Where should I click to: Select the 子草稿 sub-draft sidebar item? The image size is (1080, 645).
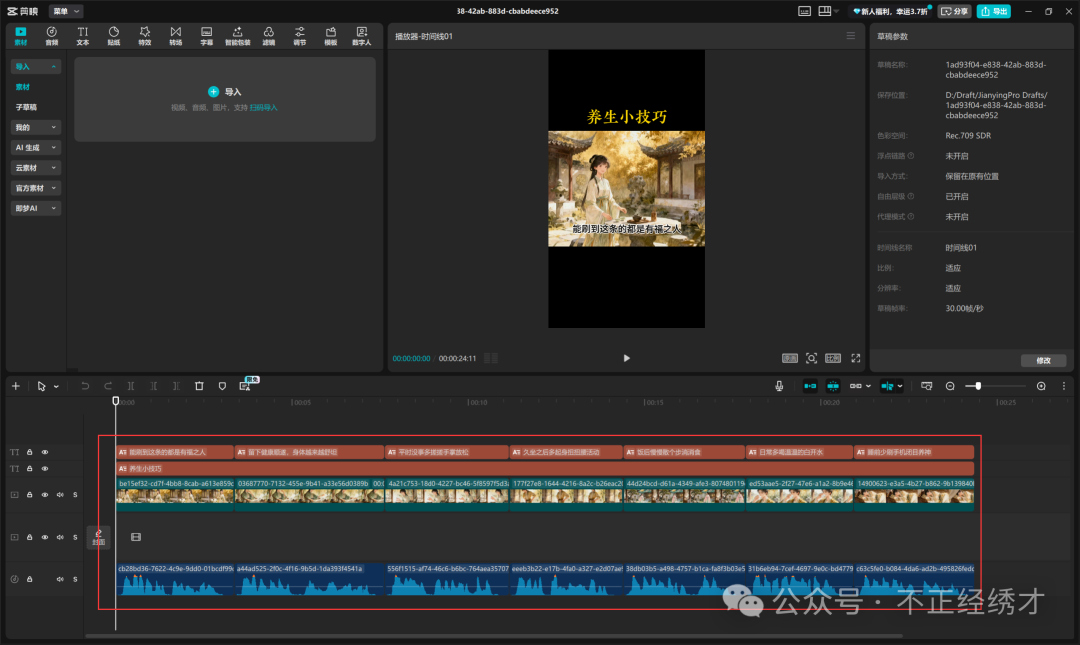pos(26,108)
